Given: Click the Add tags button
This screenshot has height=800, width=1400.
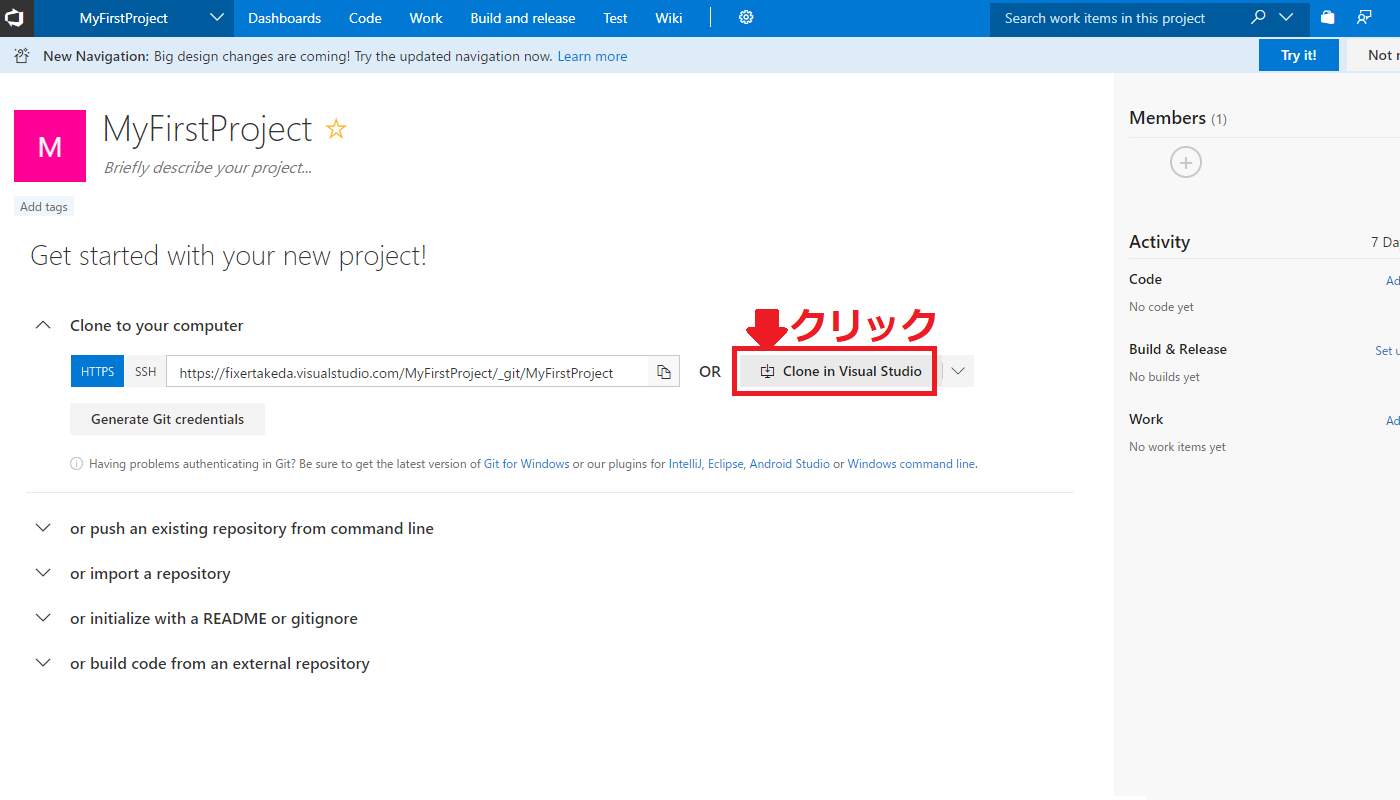Looking at the screenshot, I should pyautogui.click(x=44, y=207).
